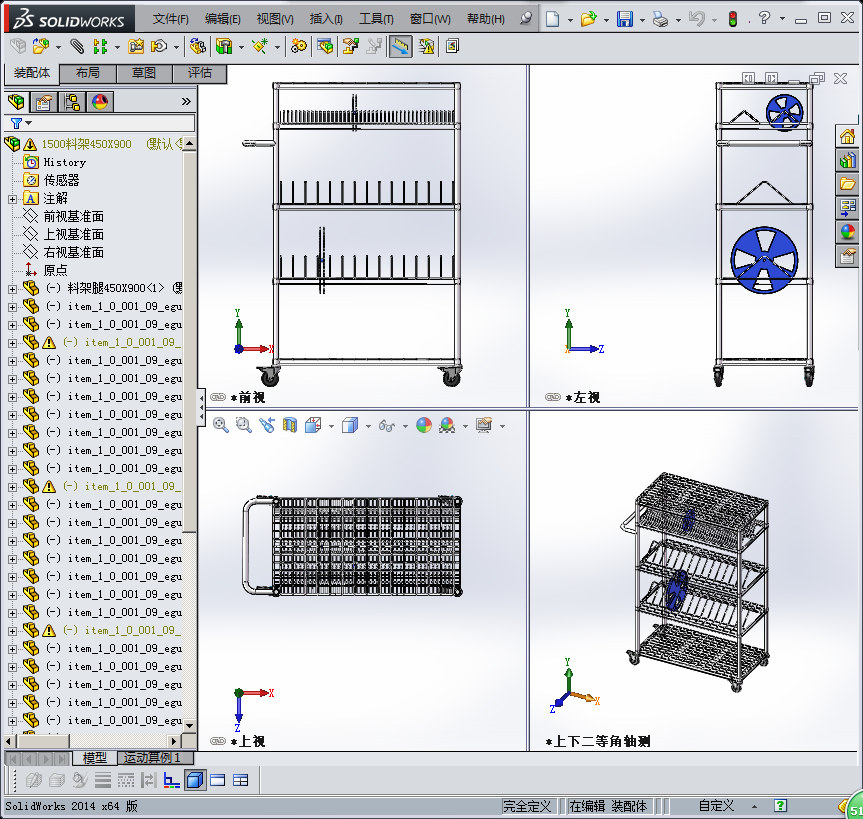Click the Print icon
Screen dimensions: 863x819
pos(660,19)
